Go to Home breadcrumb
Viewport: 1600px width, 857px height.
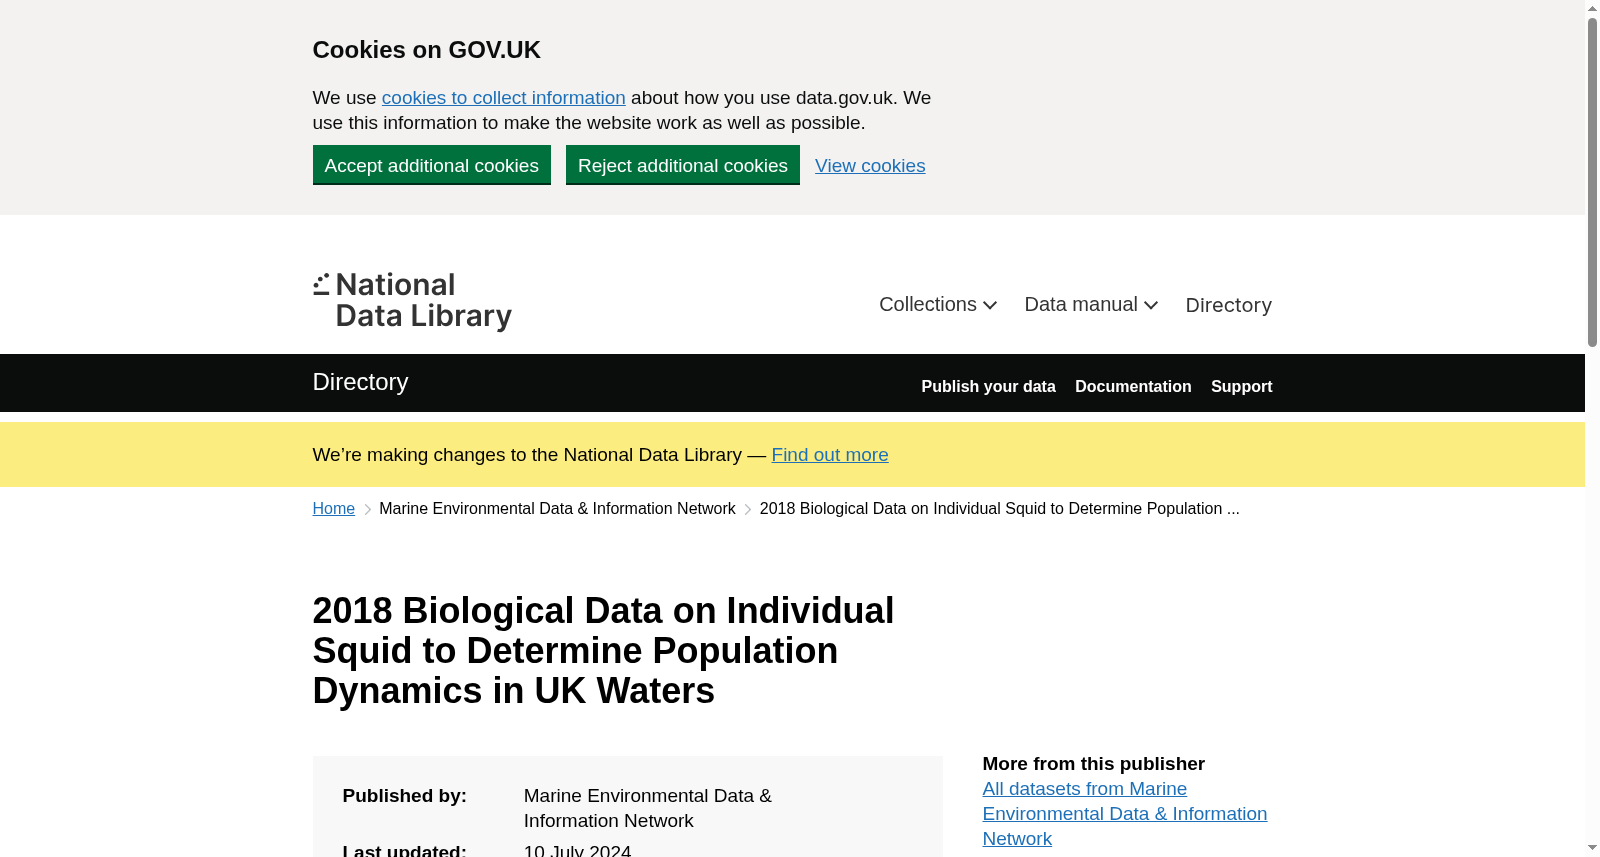(334, 509)
